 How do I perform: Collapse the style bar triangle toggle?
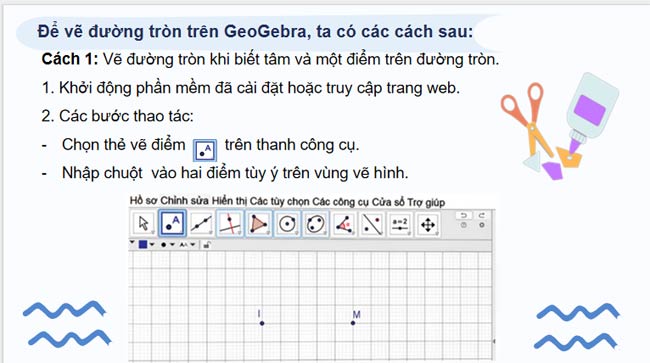pyautogui.click(x=132, y=243)
